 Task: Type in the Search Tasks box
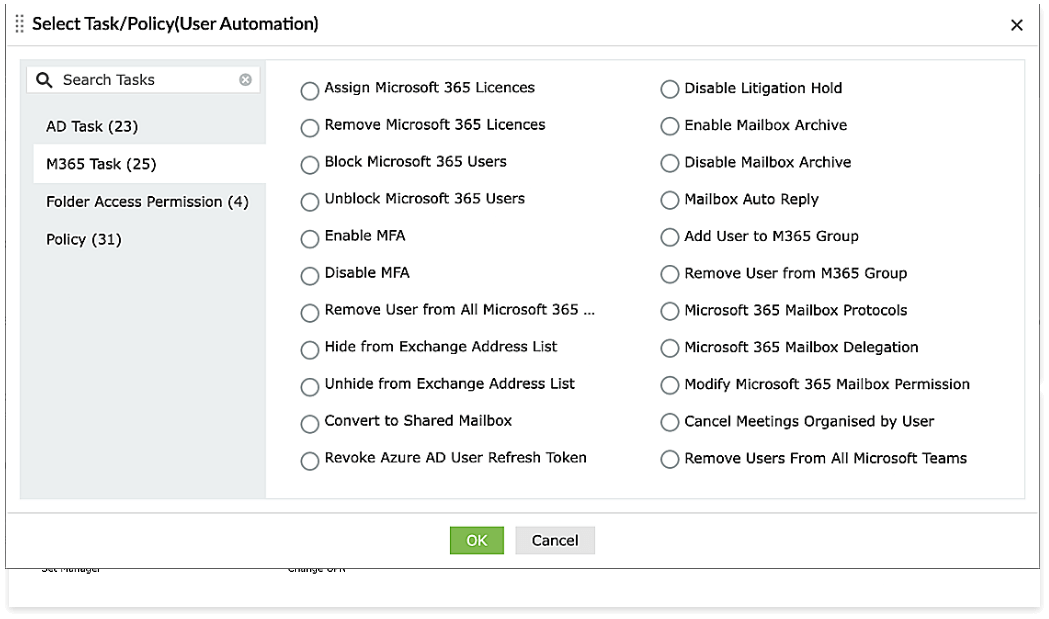point(145,80)
